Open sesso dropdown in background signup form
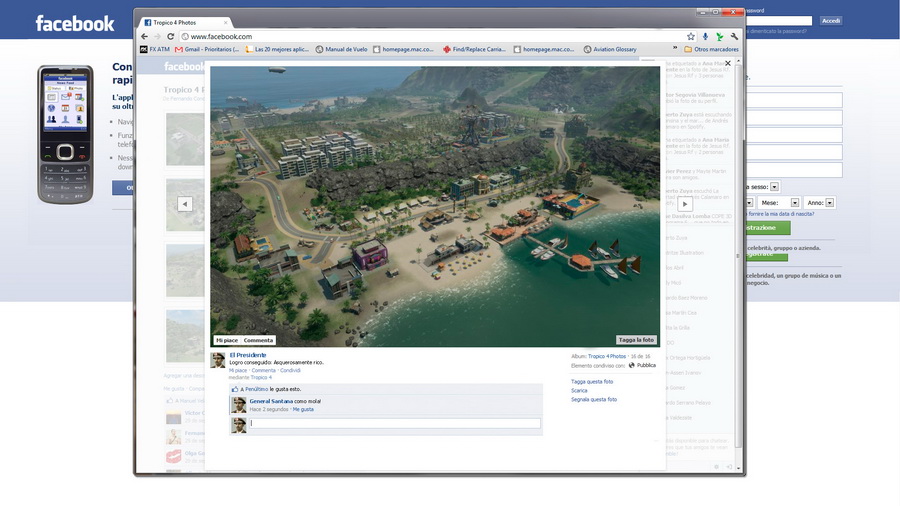The image size is (900, 506). [774, 187]
